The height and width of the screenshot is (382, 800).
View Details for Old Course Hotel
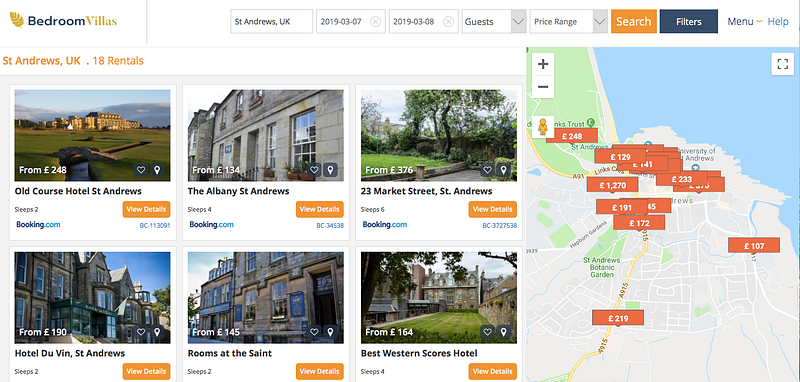tap(146, 209)
